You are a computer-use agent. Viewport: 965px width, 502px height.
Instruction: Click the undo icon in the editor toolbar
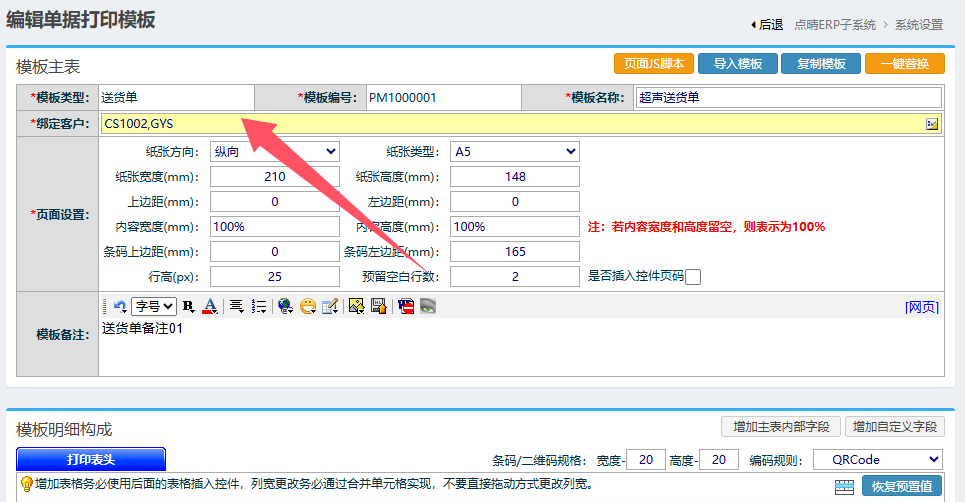coord(119,306)
